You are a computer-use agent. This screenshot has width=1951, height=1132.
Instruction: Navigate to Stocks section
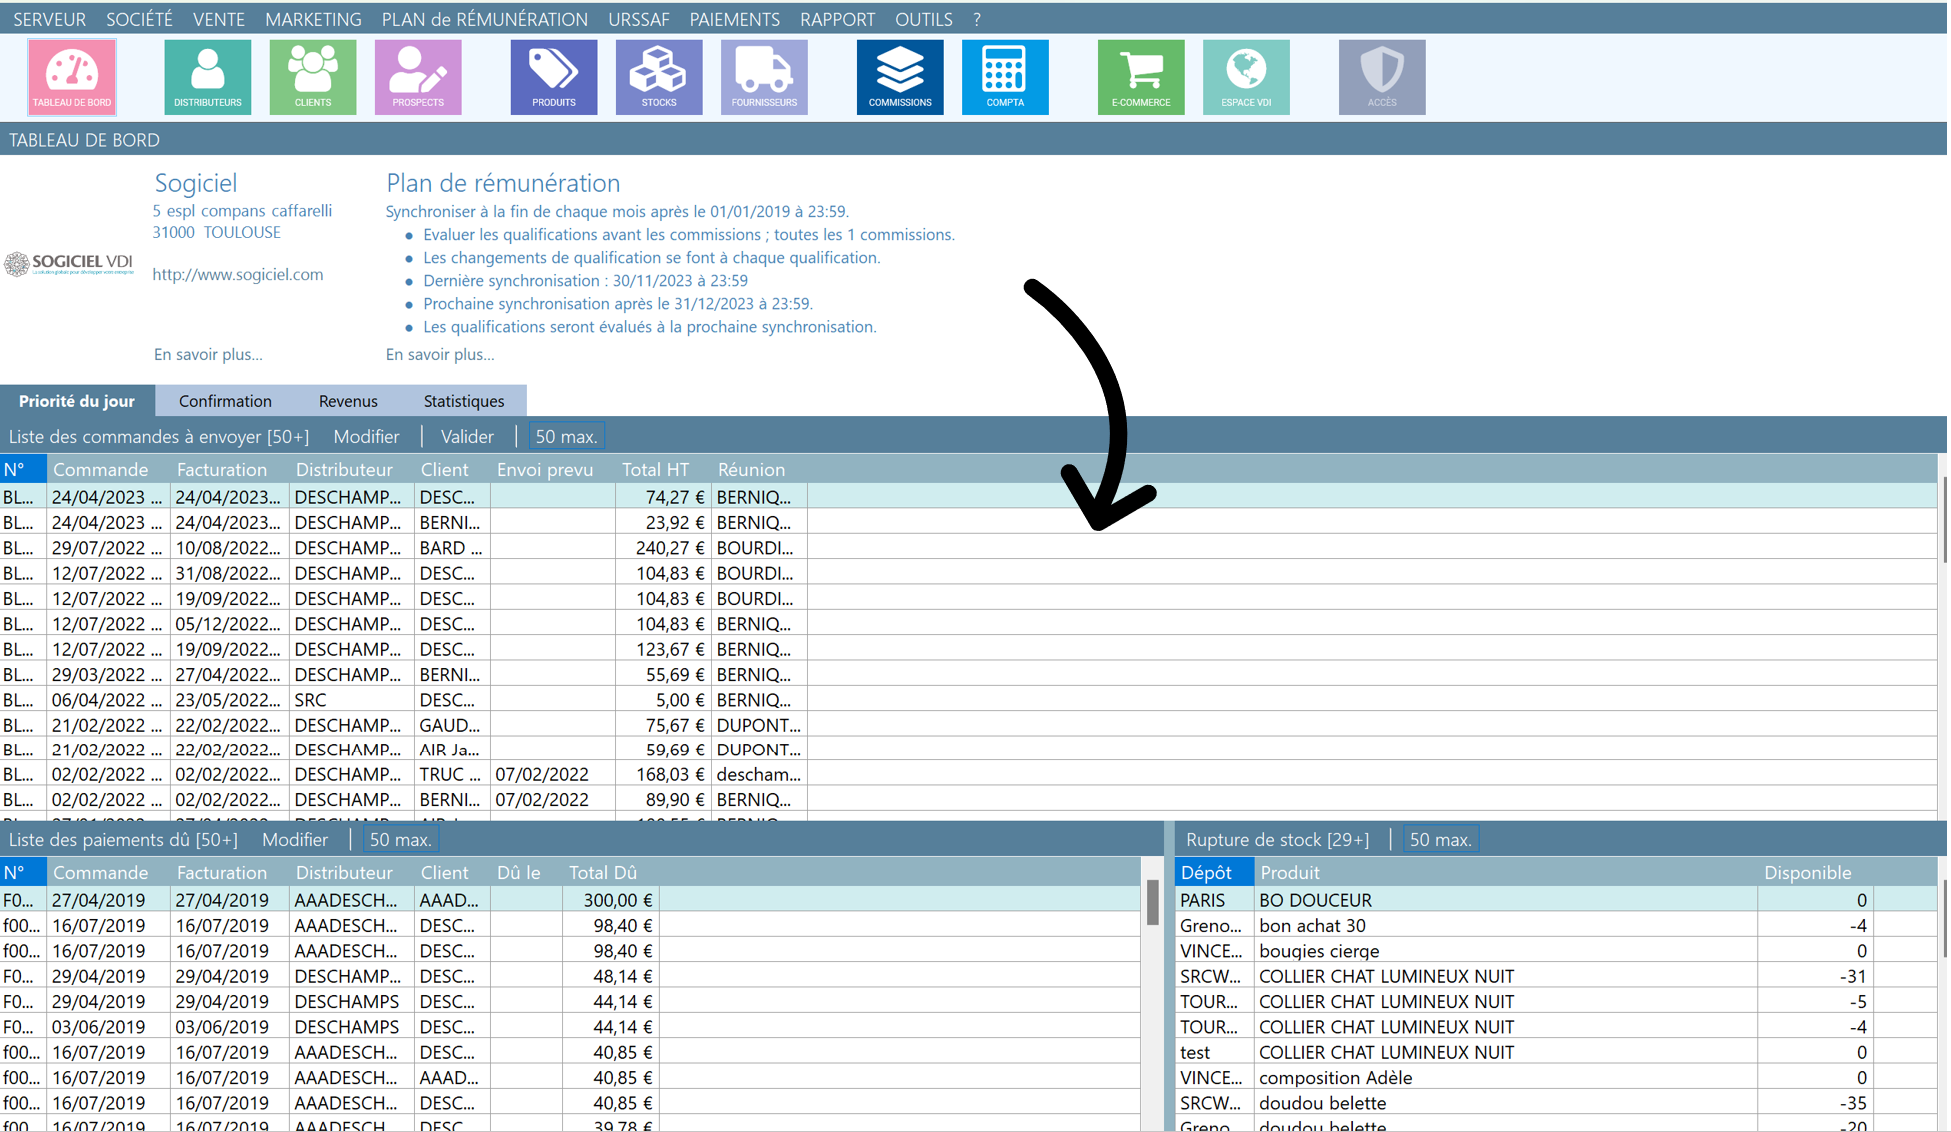[x=659, y=74]
